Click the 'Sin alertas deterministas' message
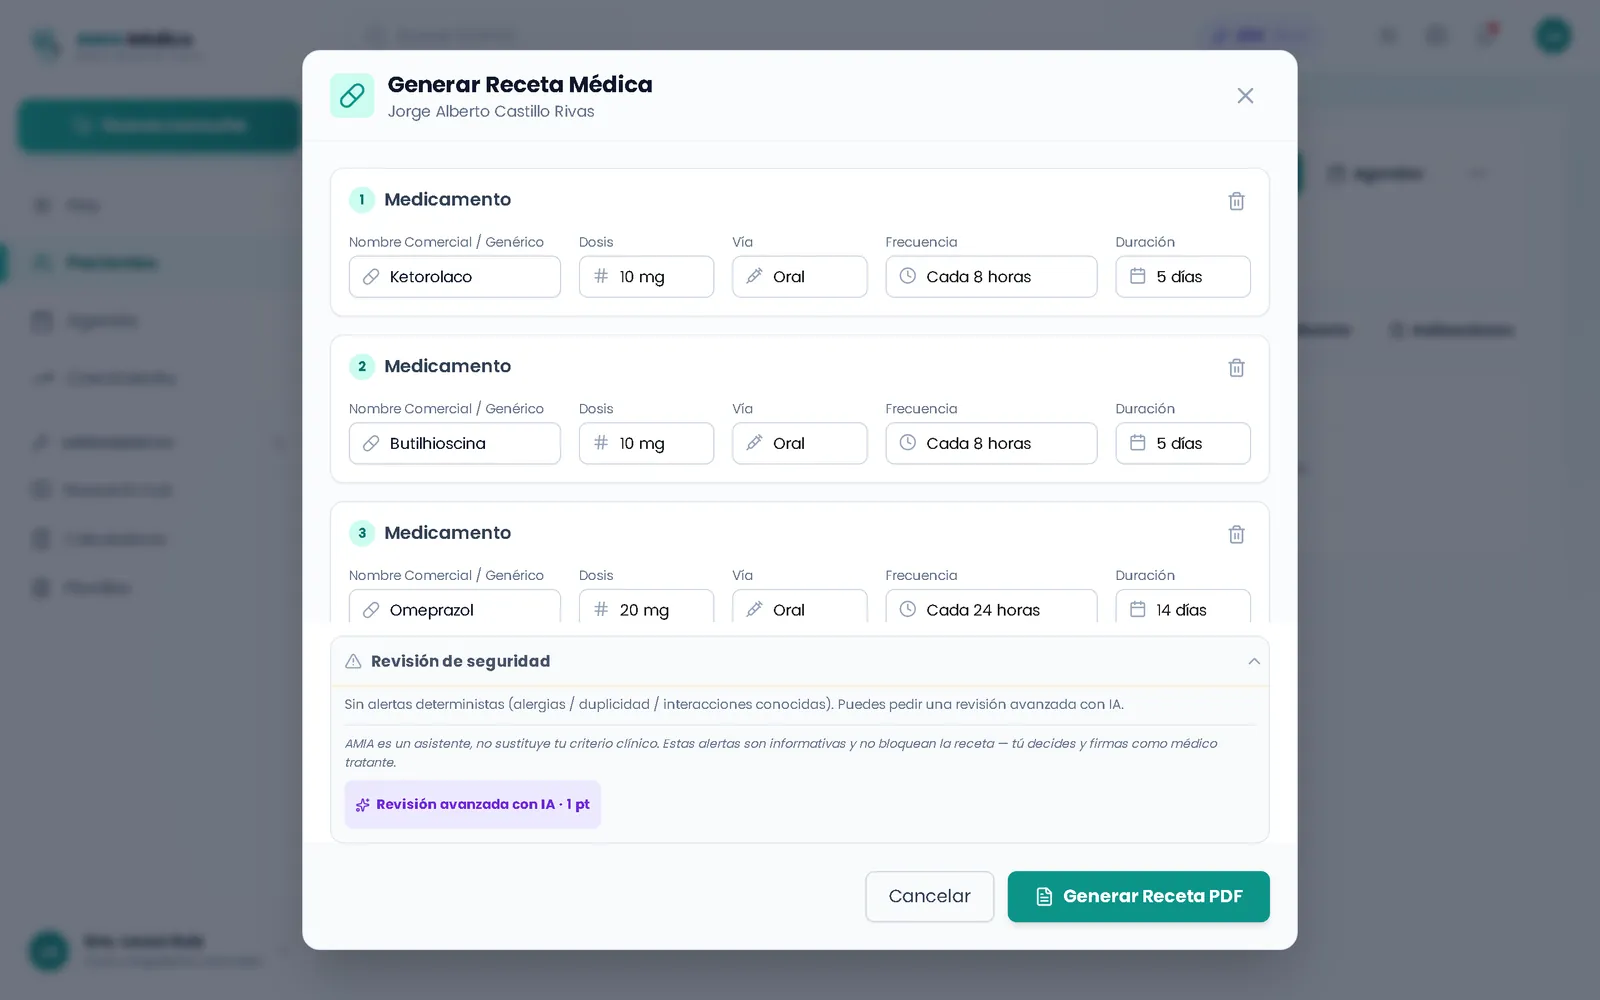Image resolution: width=1600 pixels, height=1000 pixels. [x=734, y=704]
